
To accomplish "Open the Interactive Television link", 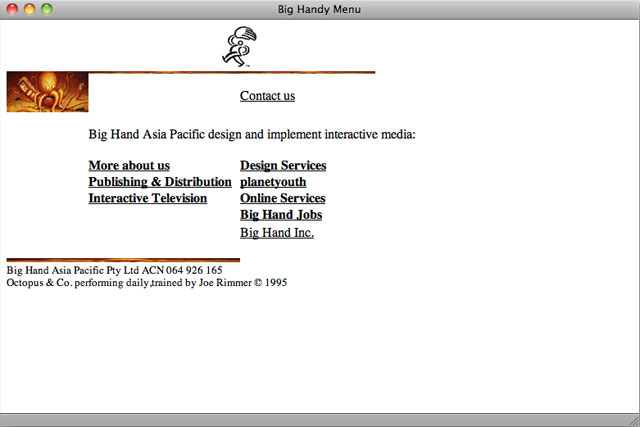I will (148, 198).
